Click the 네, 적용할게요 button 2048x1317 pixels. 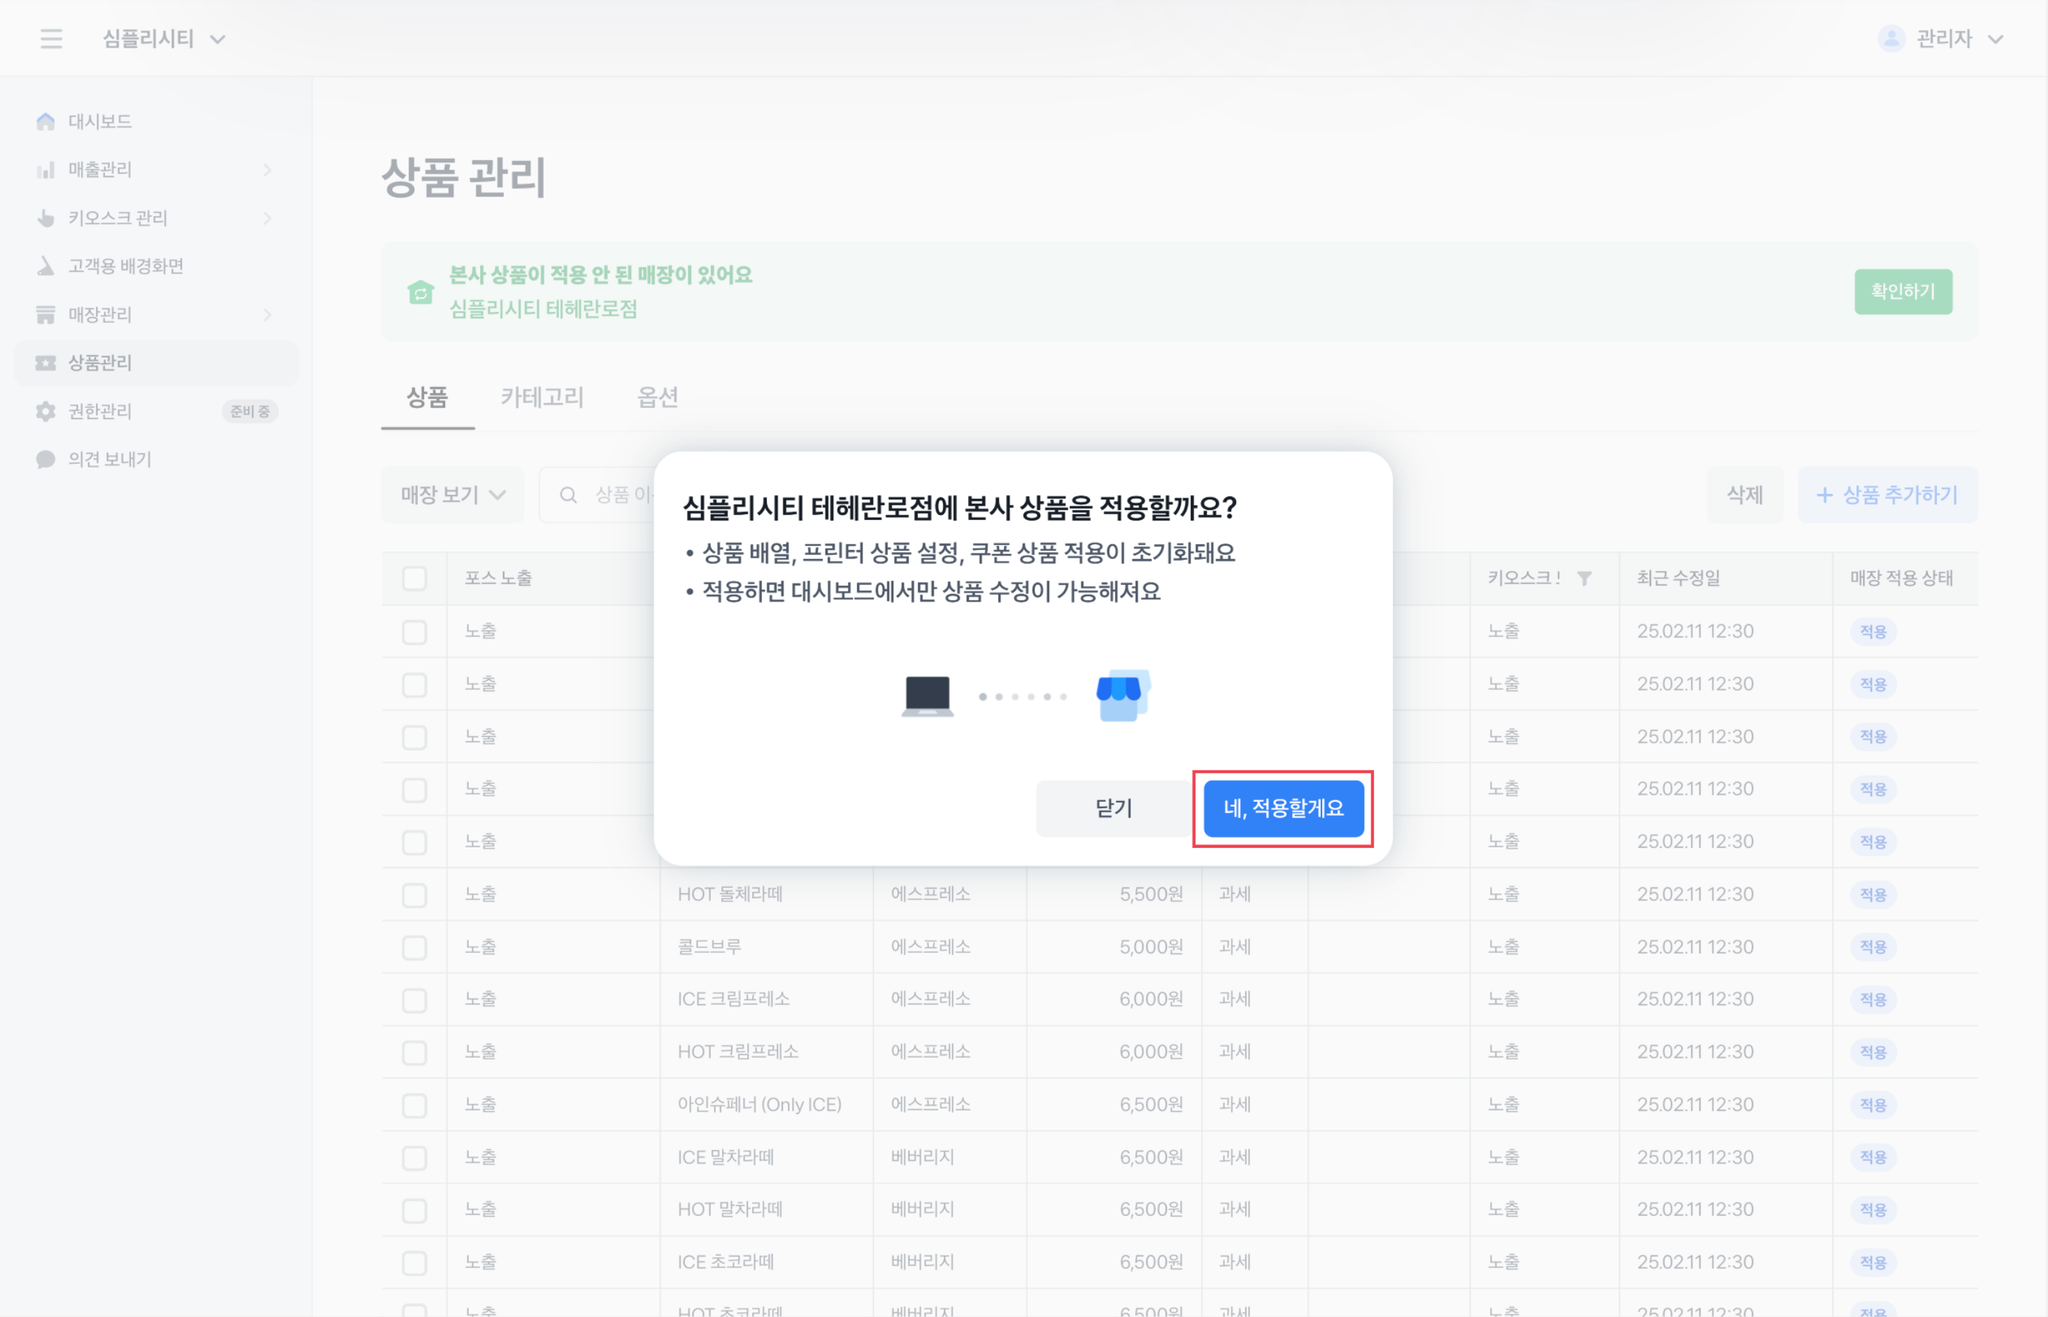(1283, 808)
